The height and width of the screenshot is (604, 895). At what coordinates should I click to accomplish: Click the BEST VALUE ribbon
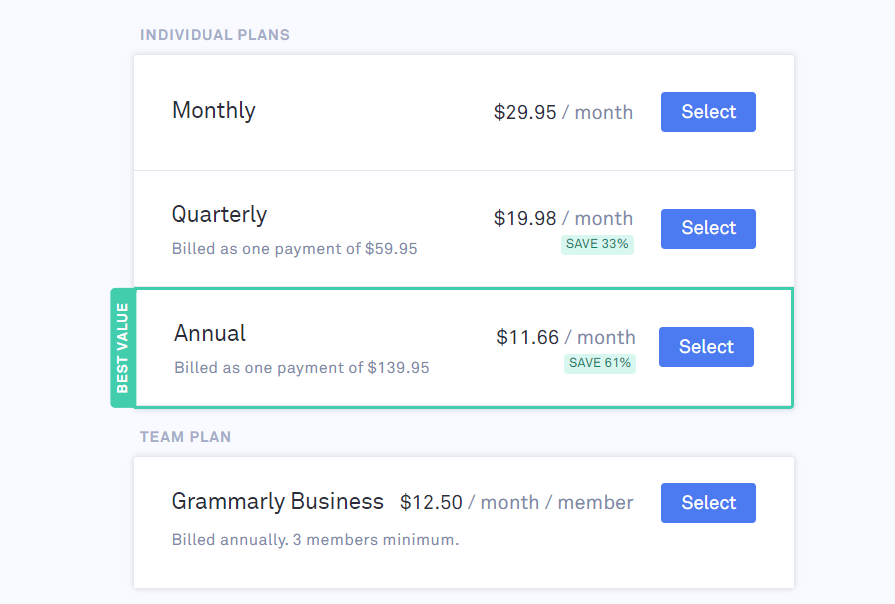[122, 348]
